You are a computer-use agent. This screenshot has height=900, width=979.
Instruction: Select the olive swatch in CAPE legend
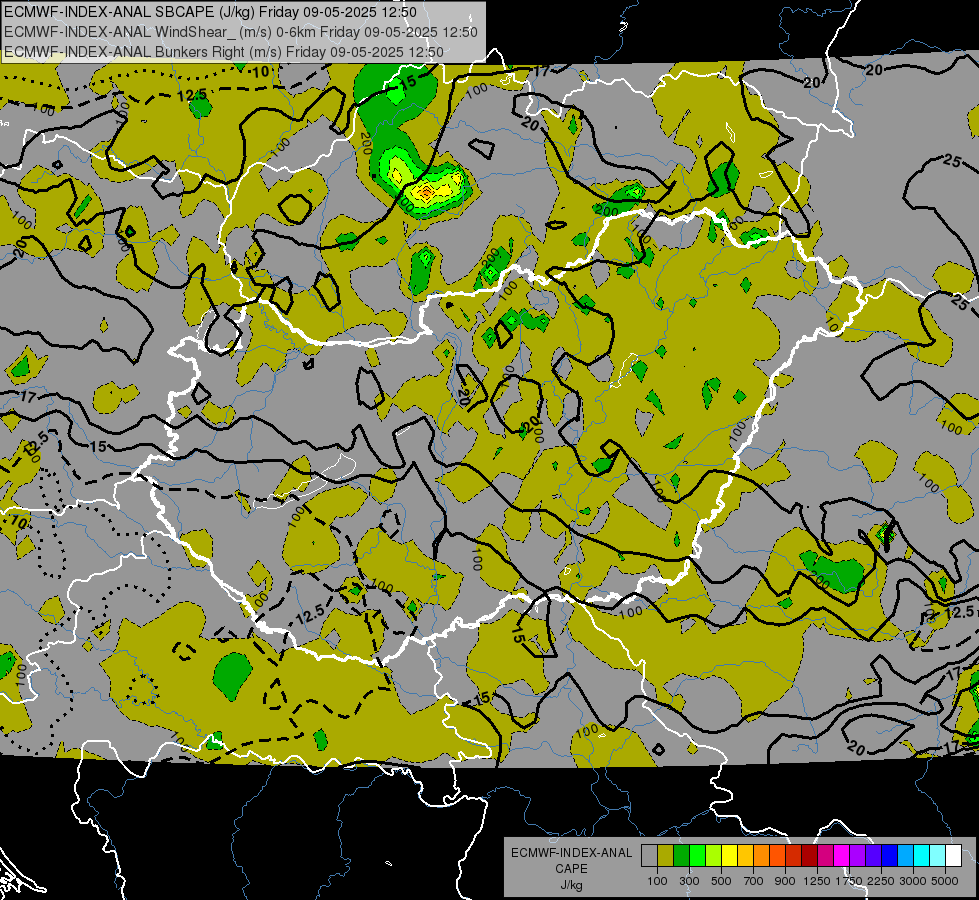pos(665,856)
